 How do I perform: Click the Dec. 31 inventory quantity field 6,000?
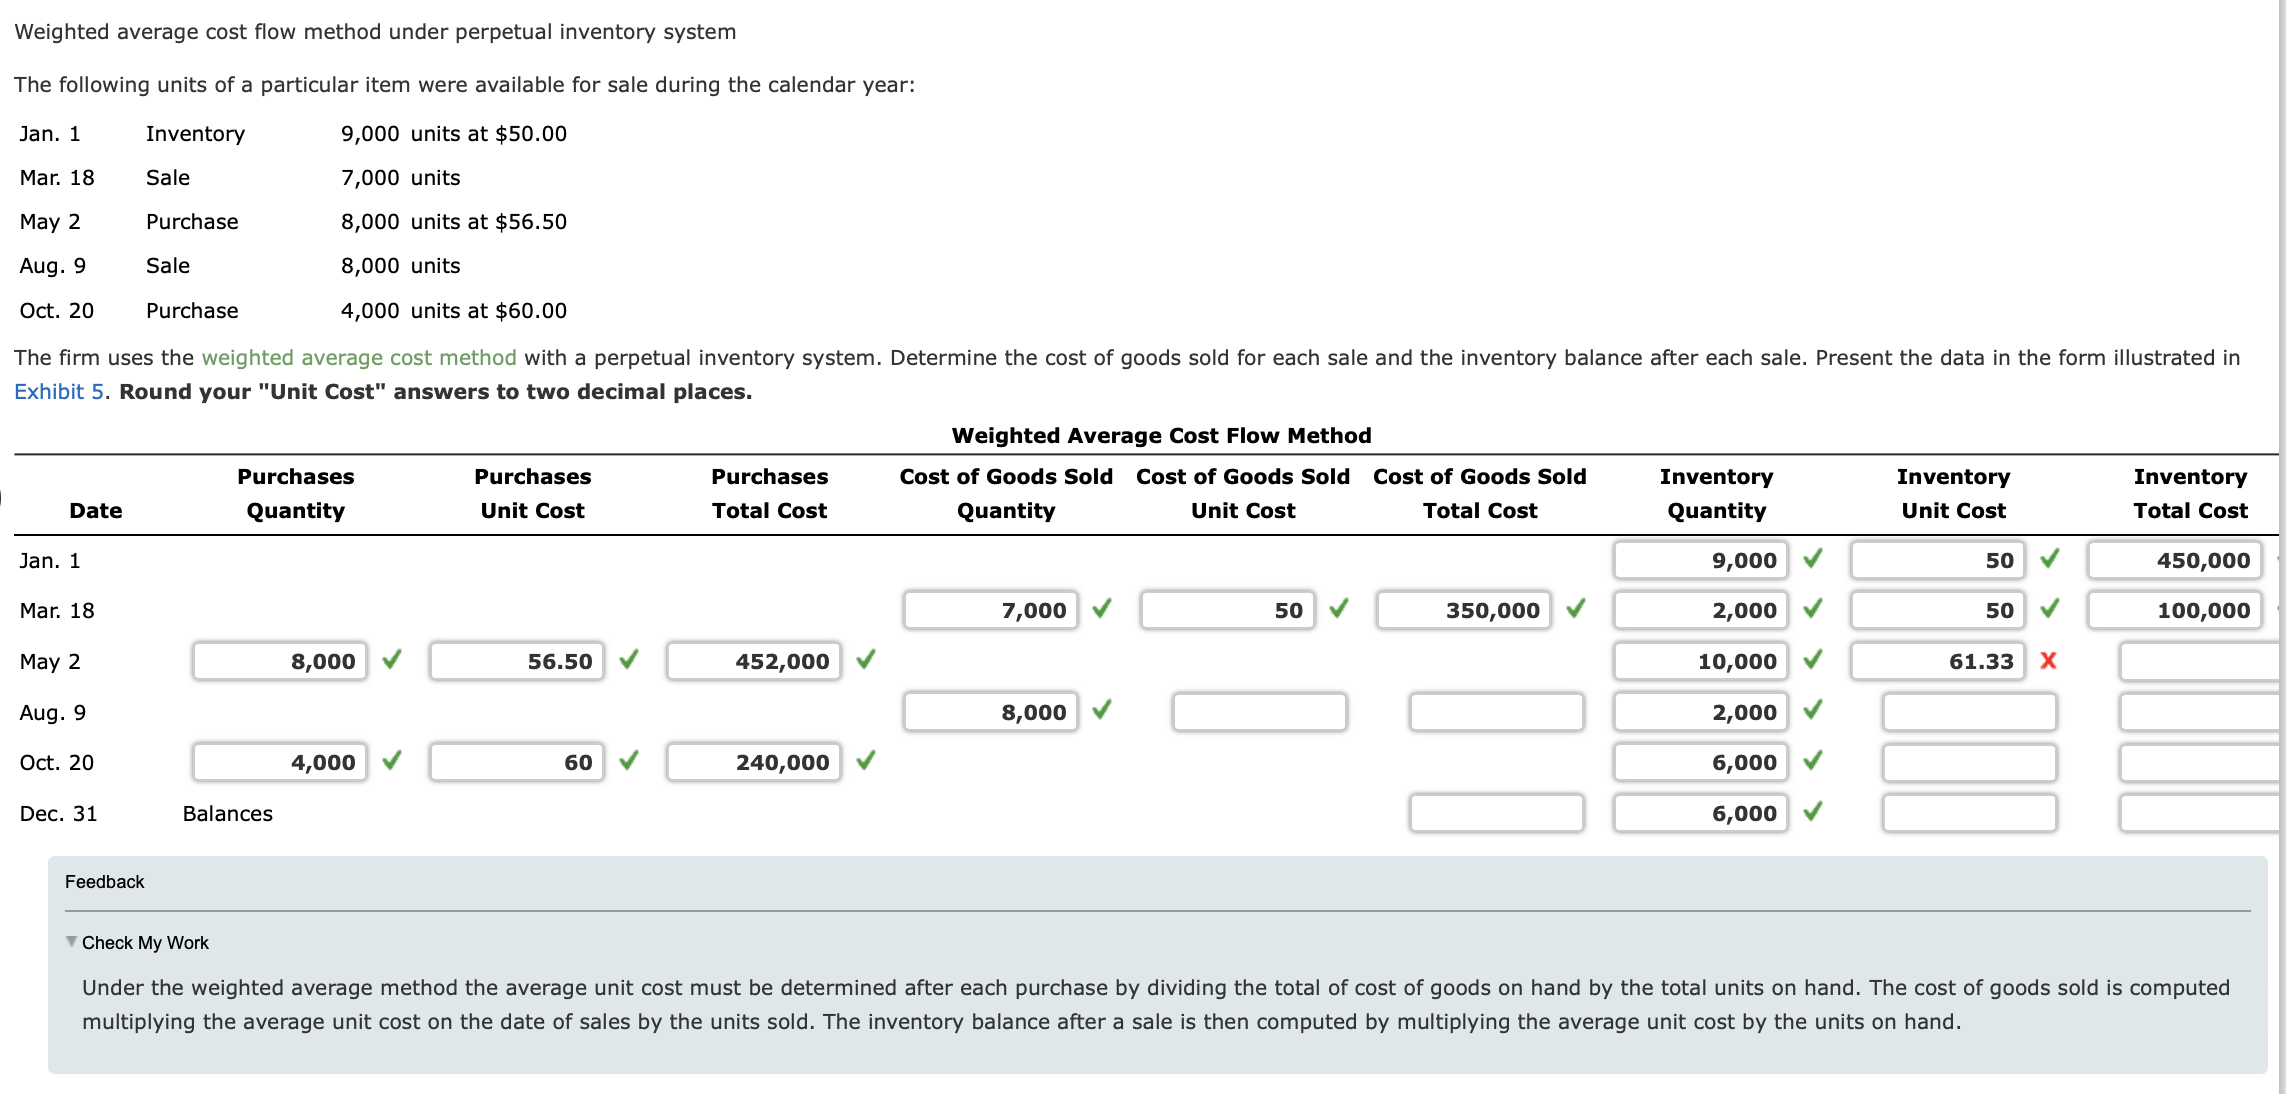[1700, 813]
